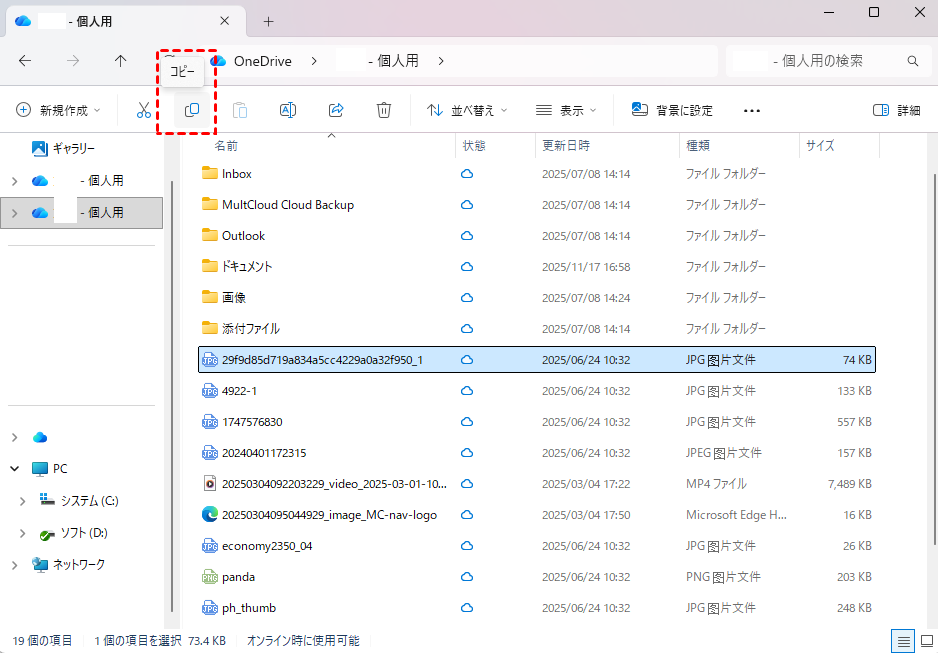The image size is (938, 653).
Task: Open the View (表示) dropdown
Action: point(566,110)
